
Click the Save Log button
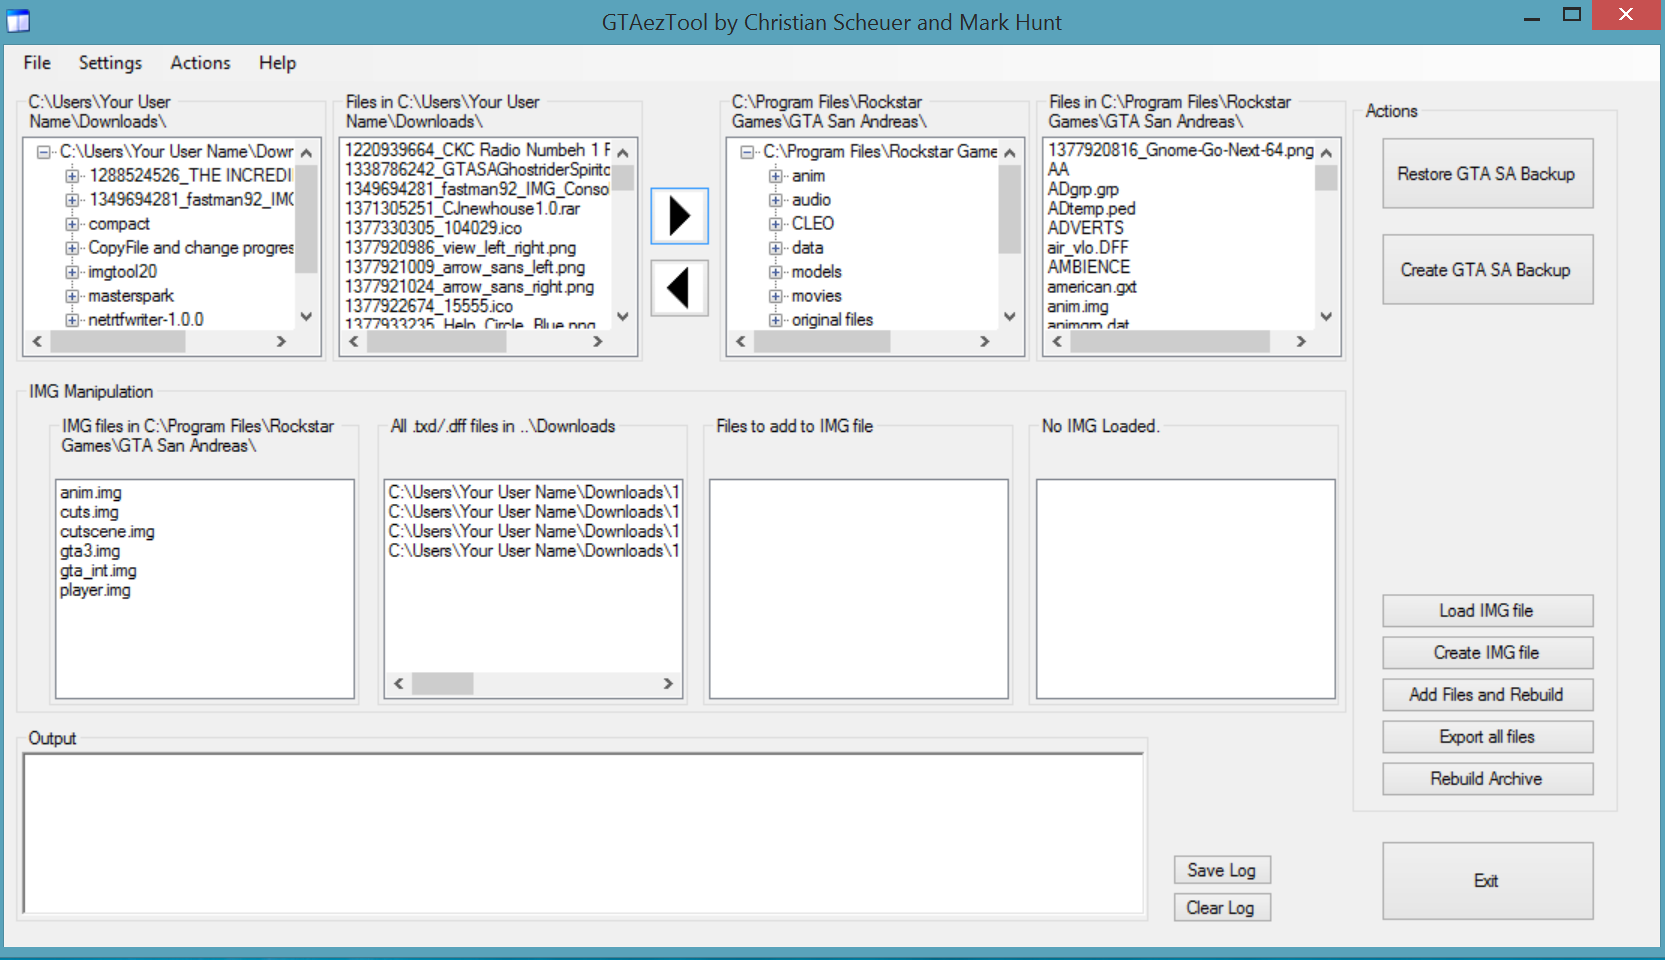click(x=1222, y=870)
